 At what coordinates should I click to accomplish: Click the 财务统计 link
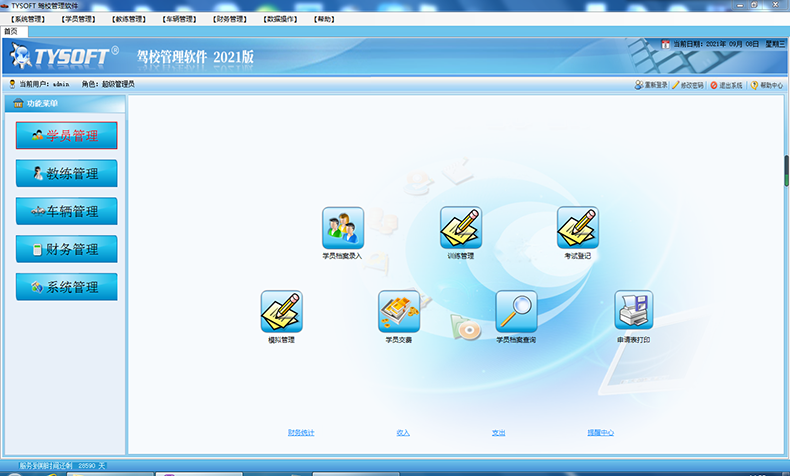(301, 433)
